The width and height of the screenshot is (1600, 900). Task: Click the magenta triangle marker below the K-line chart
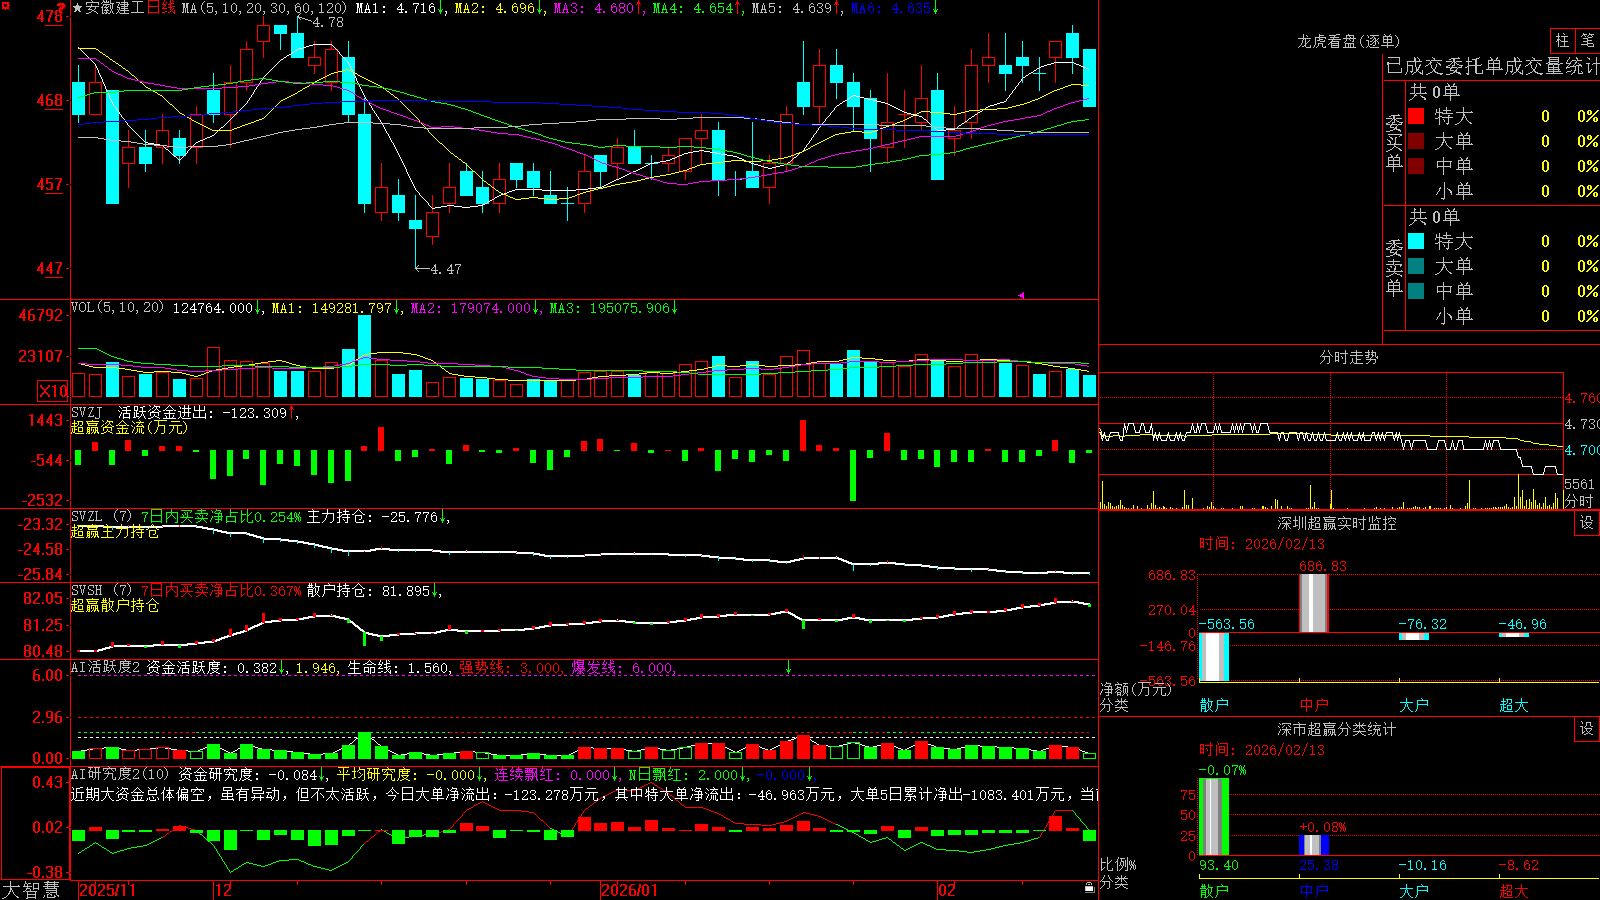1021,295
